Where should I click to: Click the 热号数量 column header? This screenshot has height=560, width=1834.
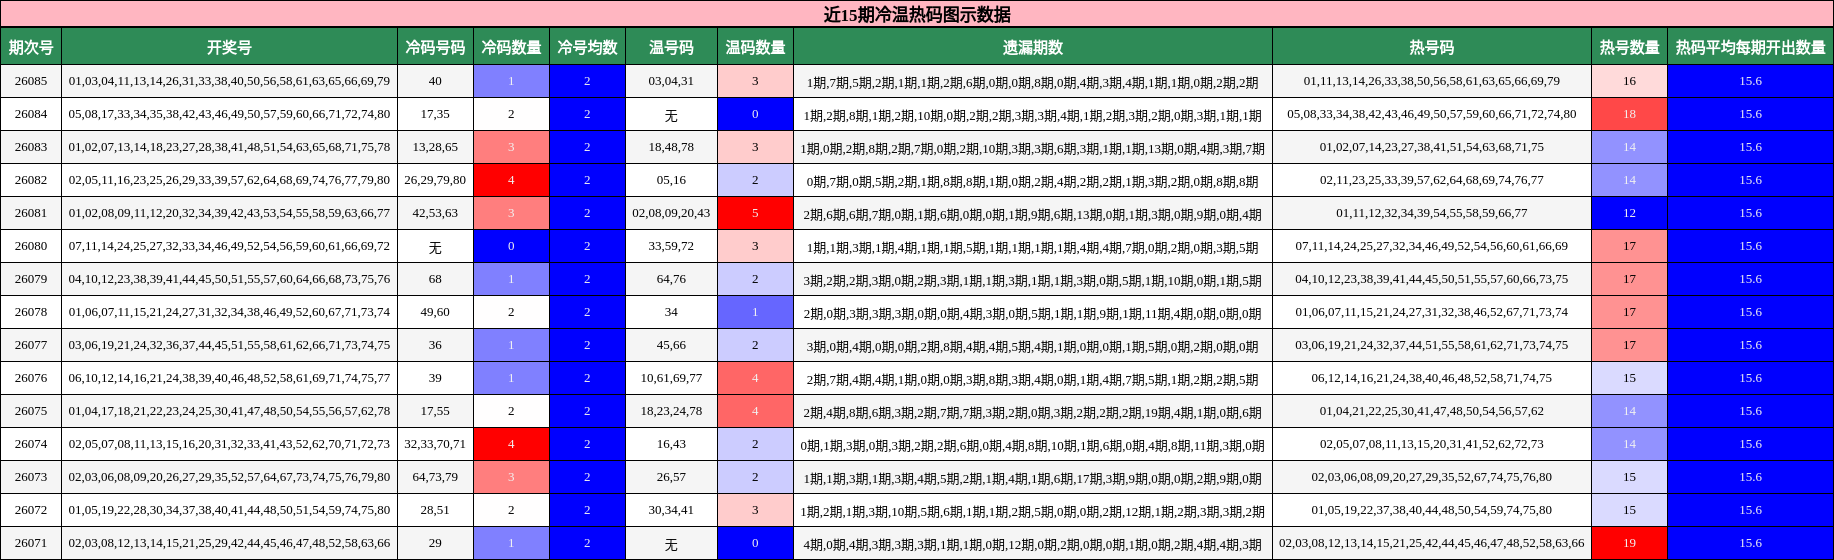coord(1629,47)
